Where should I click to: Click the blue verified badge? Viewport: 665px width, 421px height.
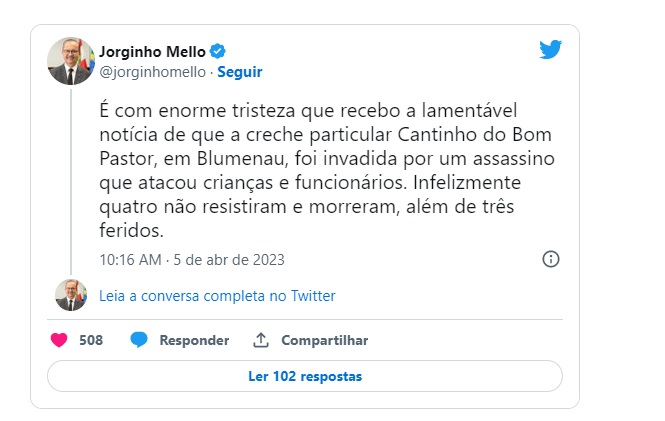click(x=215, y=51)
